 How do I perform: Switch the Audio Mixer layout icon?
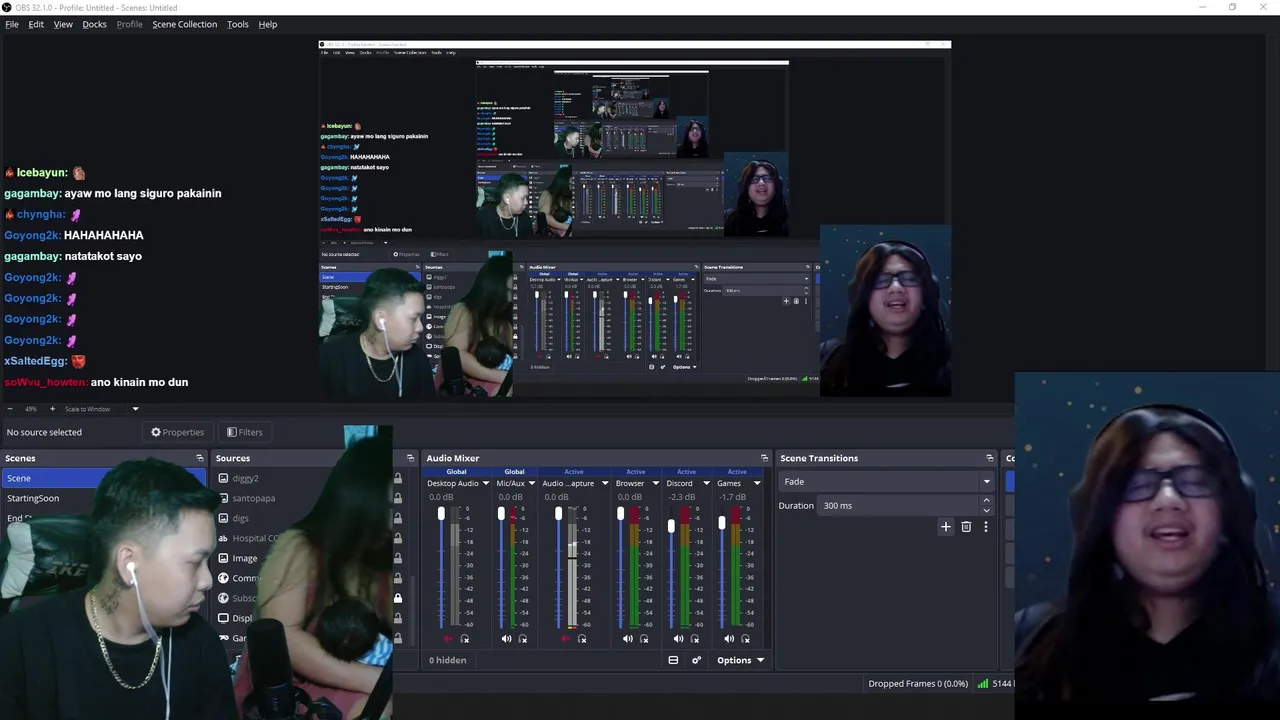[673, 660]
